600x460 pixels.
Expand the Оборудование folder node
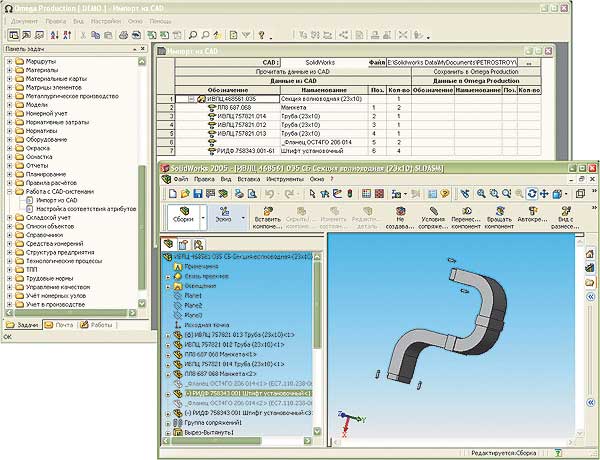pos(10,140)
